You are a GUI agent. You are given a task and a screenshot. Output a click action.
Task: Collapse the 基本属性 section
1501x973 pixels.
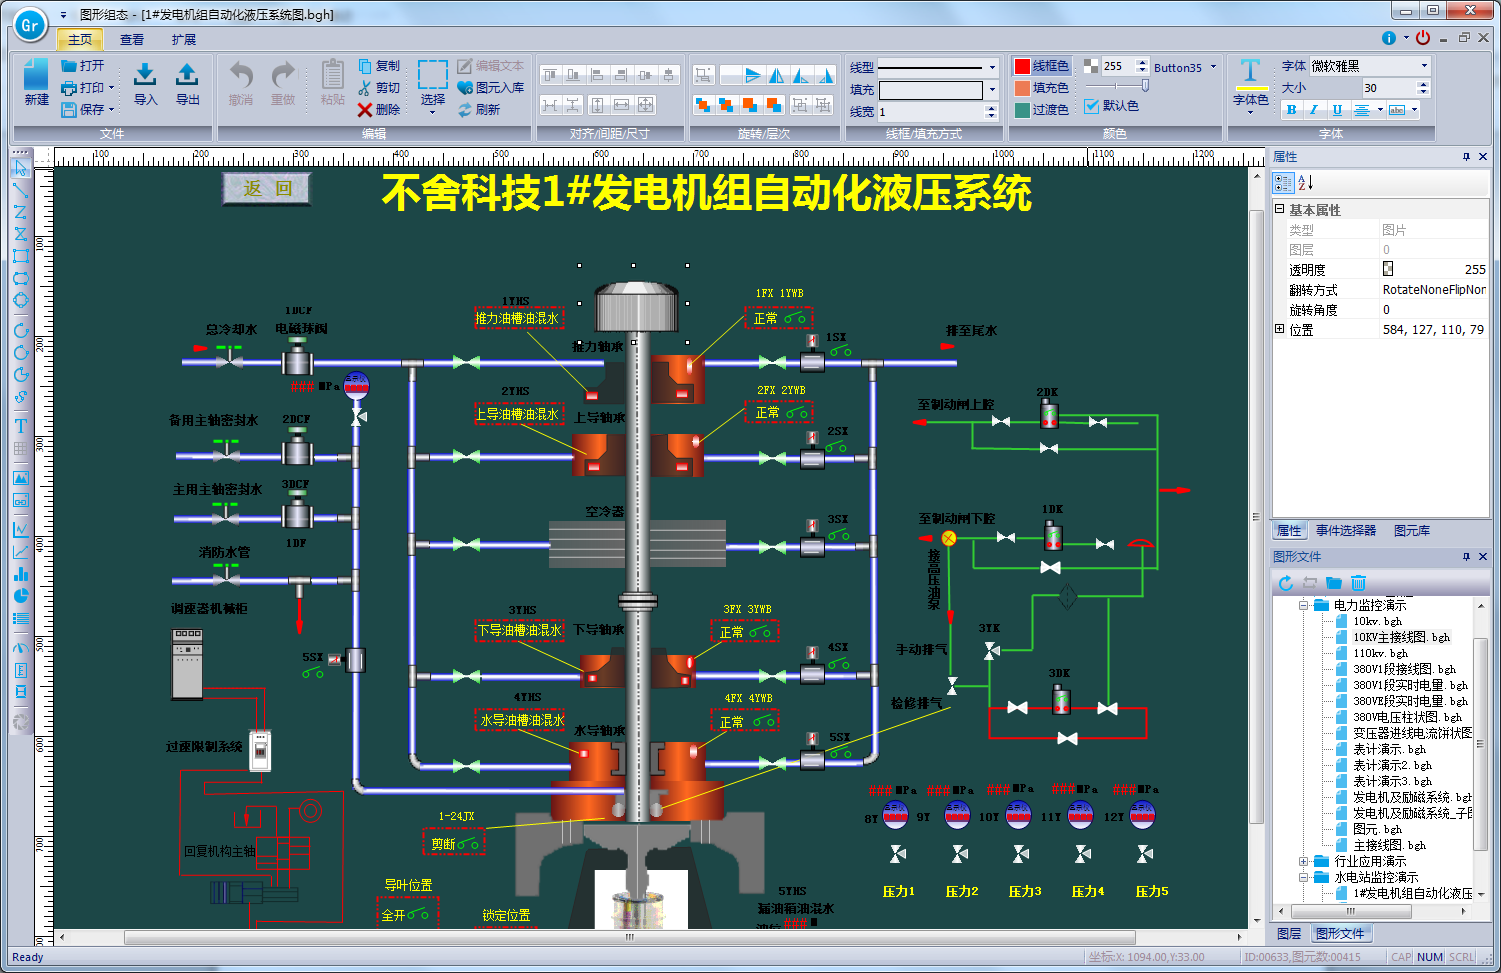tap(1279, 209)
